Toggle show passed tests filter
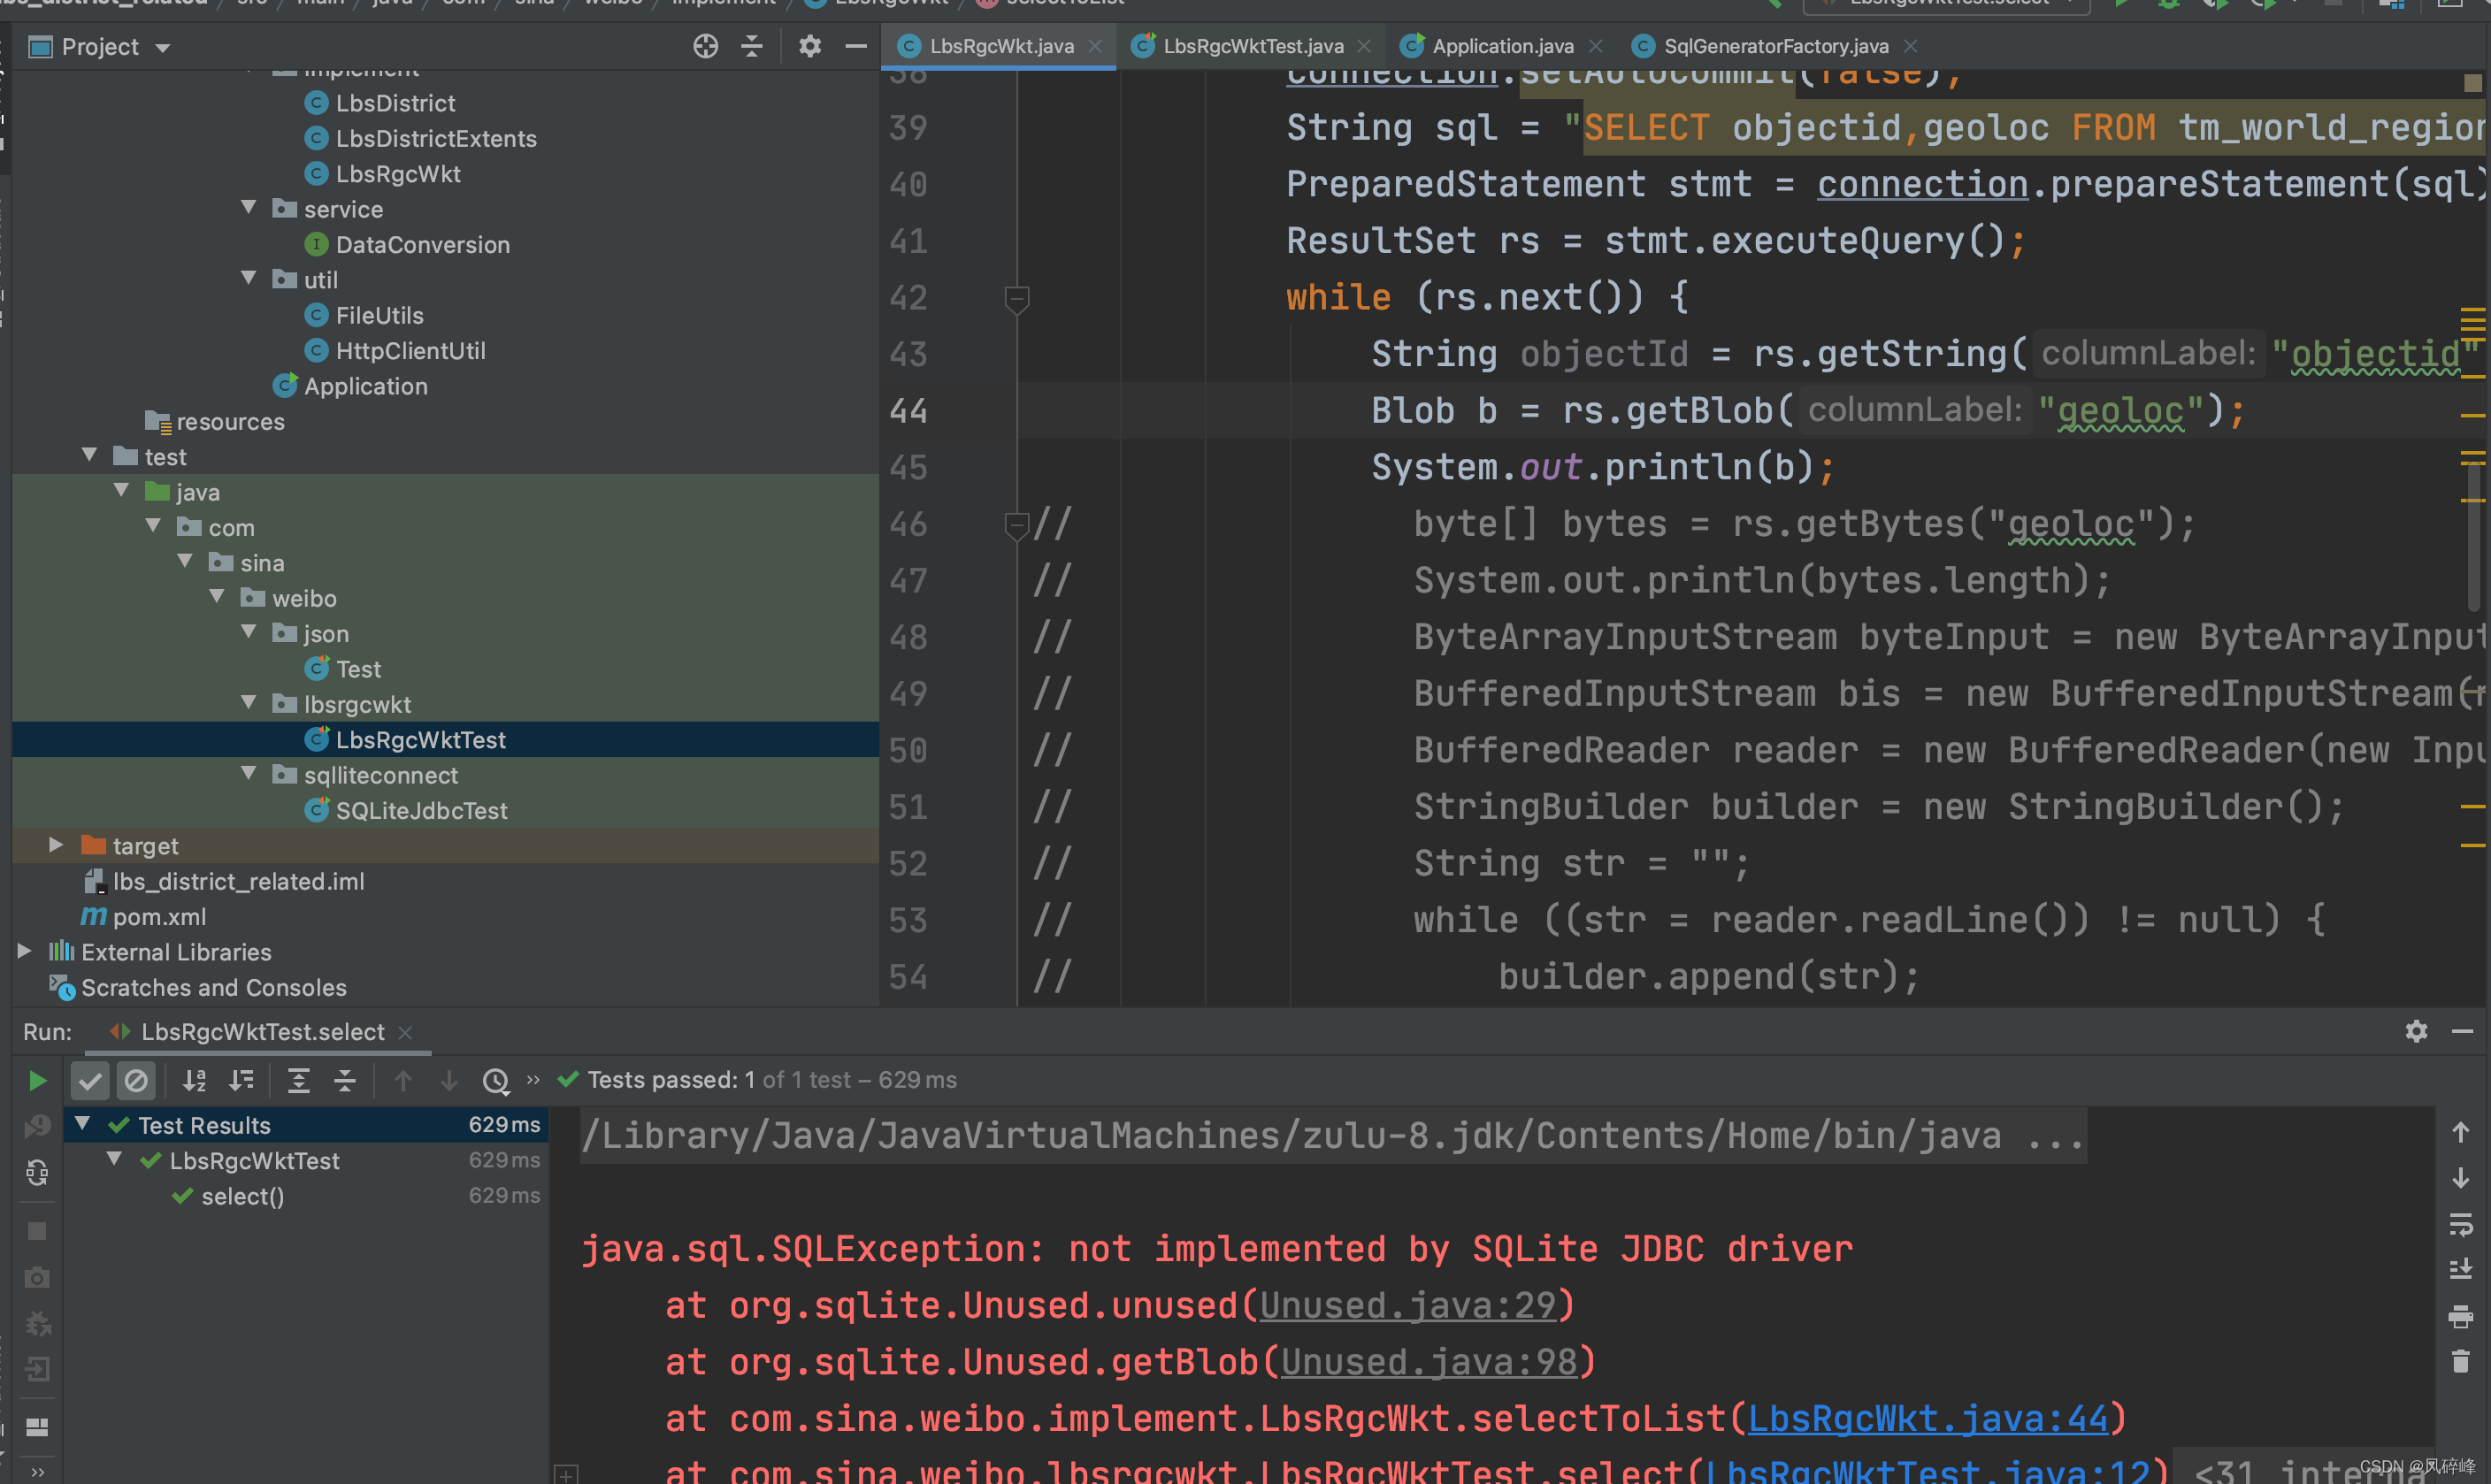 pos(90,1081)
